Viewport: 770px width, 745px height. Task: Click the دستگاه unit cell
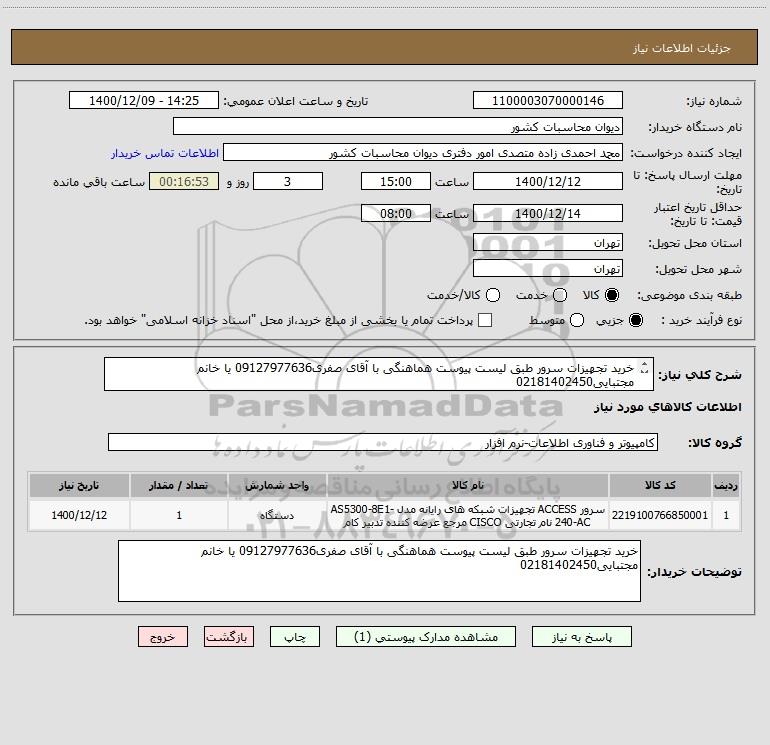277,515
